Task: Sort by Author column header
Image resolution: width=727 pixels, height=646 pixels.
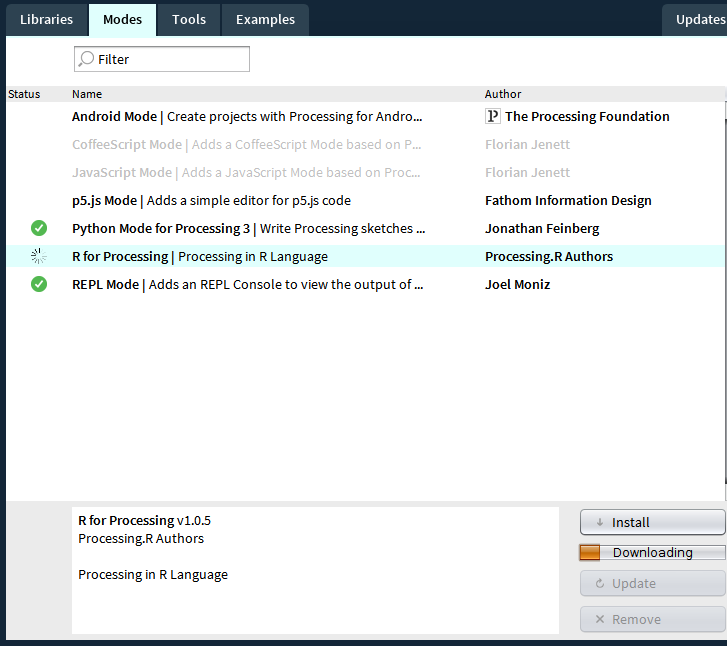Action: point(503,94)
